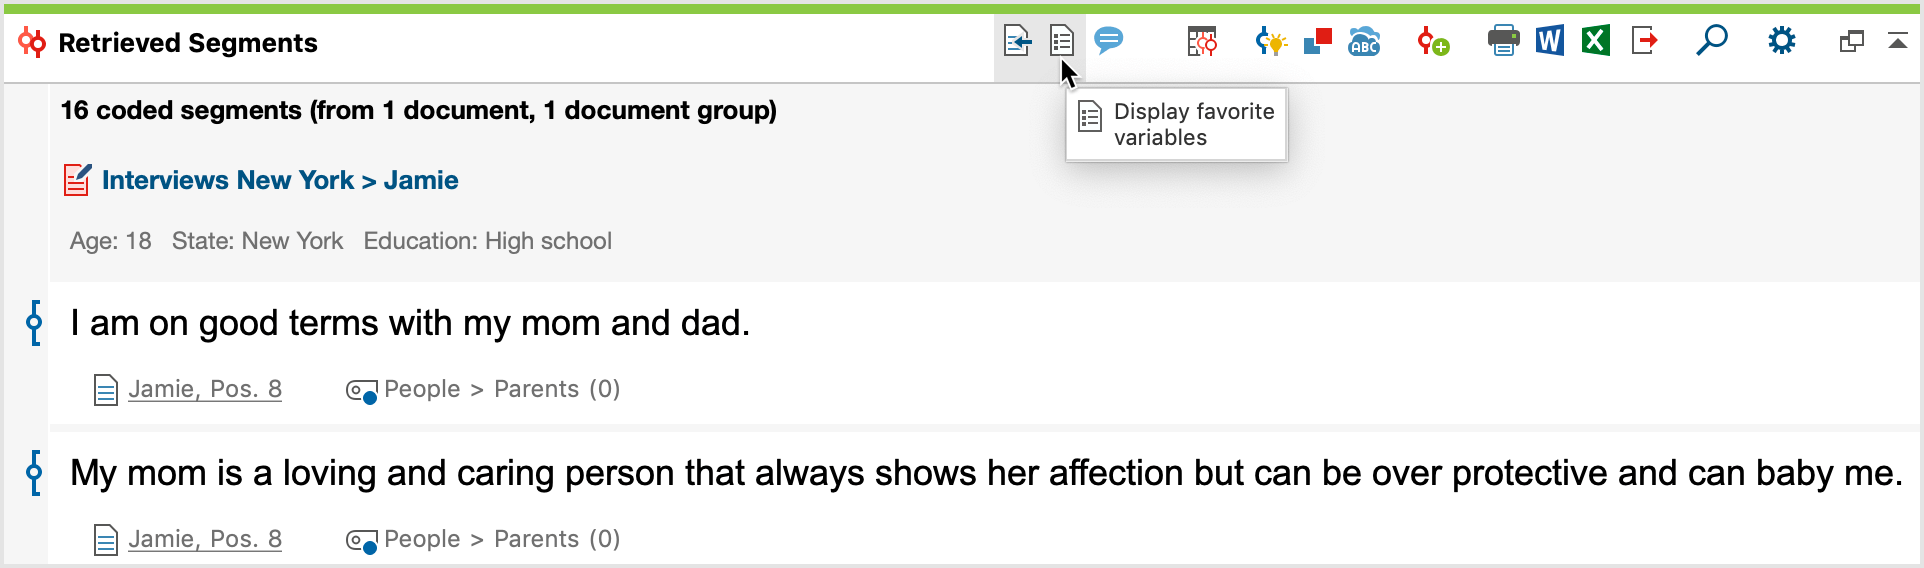1924x568 pixels.
Task: Undock the Retrieved Segments window
Action: click(1851, 42)
